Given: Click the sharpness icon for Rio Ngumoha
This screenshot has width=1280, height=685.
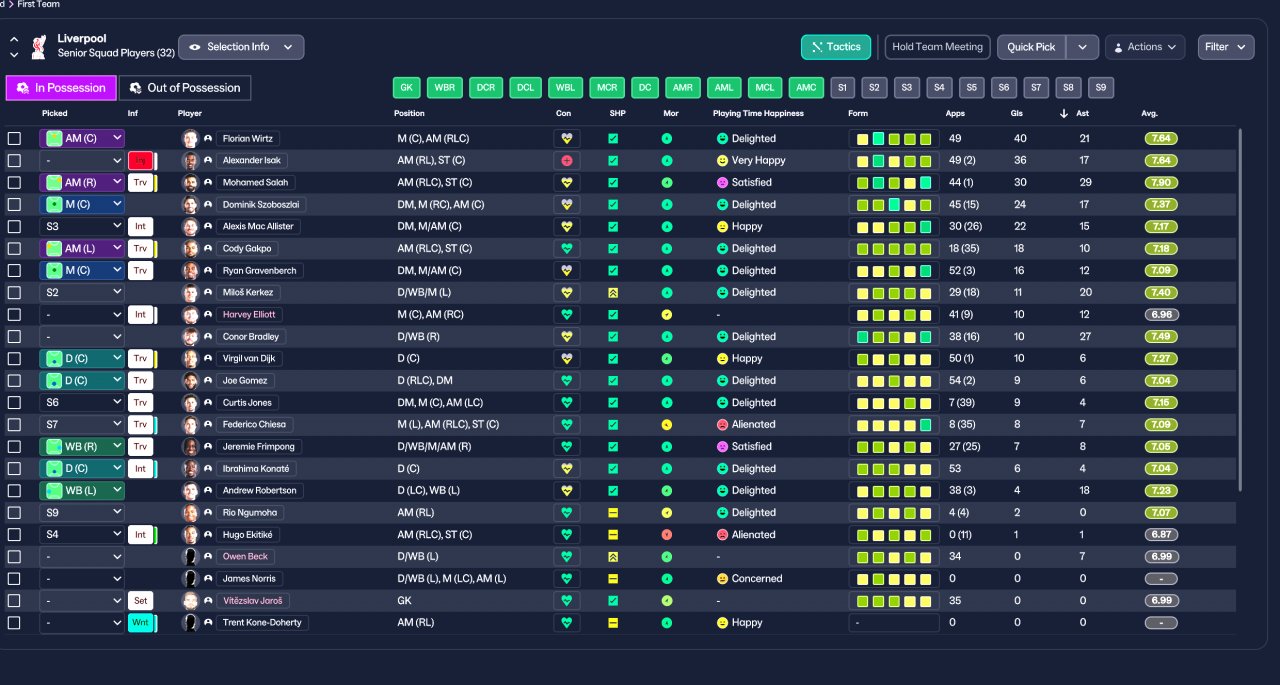Looking at the screenshot, I should pyautogui.click(x=613, y=512).
